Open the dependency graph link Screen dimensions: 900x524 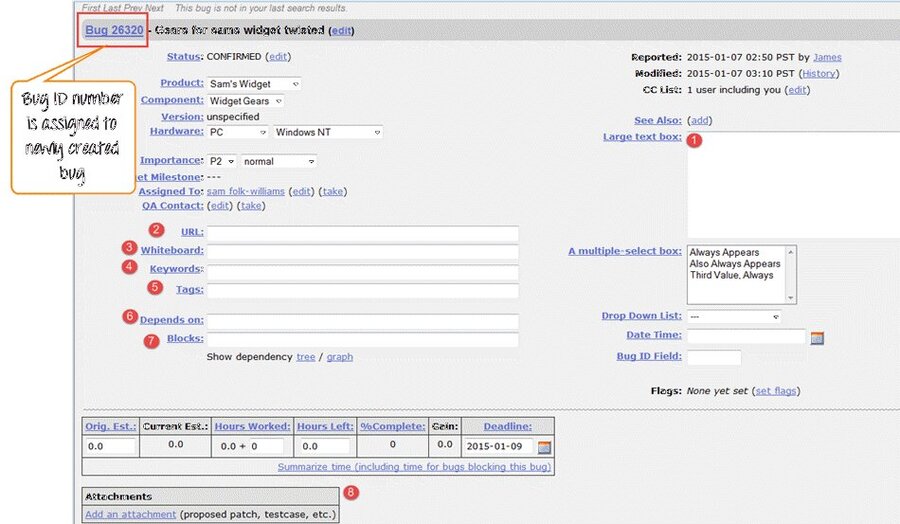(x=340, y=356)
